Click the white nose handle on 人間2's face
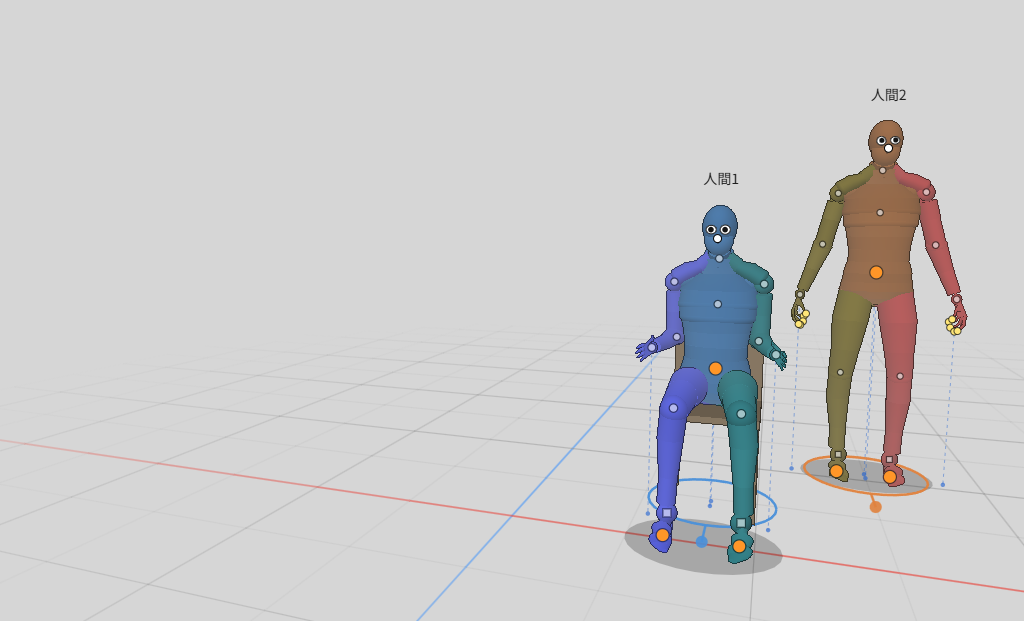 (x=888, y=148)
